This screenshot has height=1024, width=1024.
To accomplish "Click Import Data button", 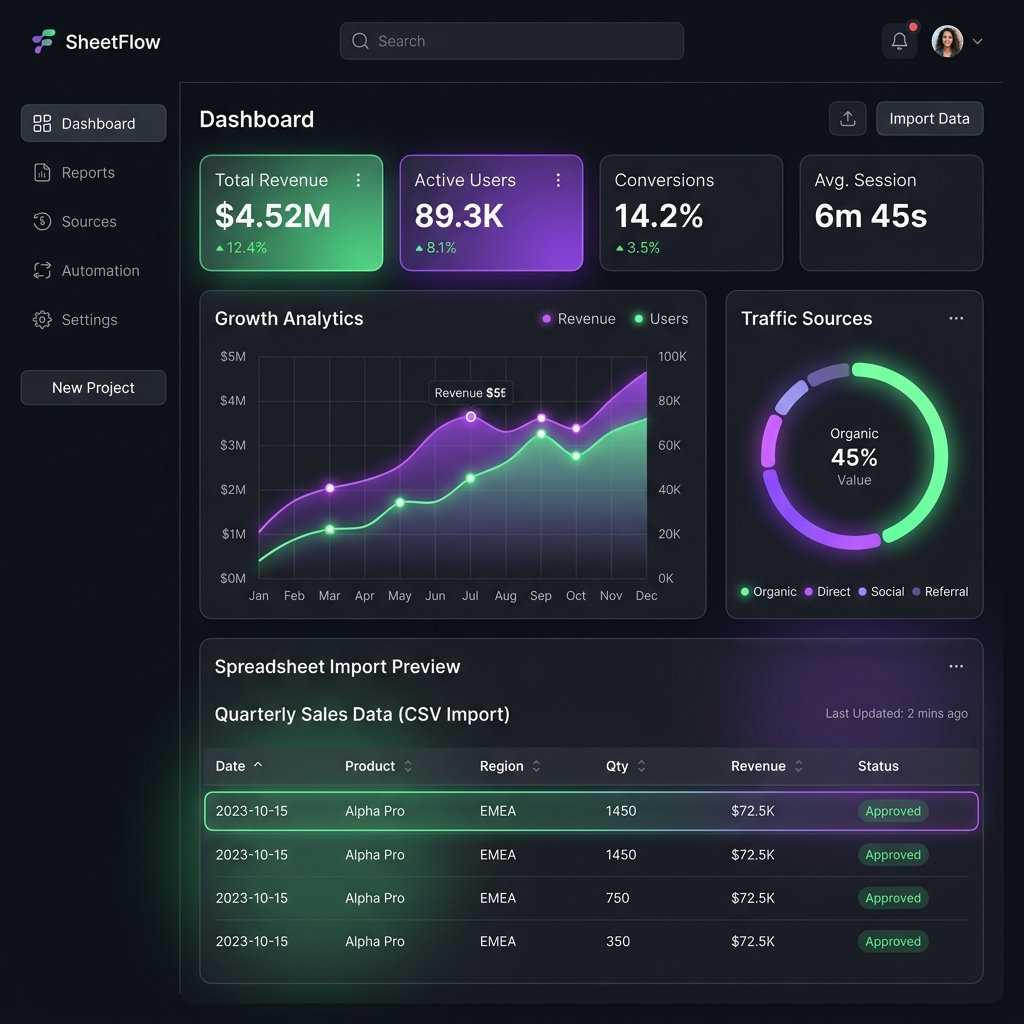I will [x=929, y=118].
